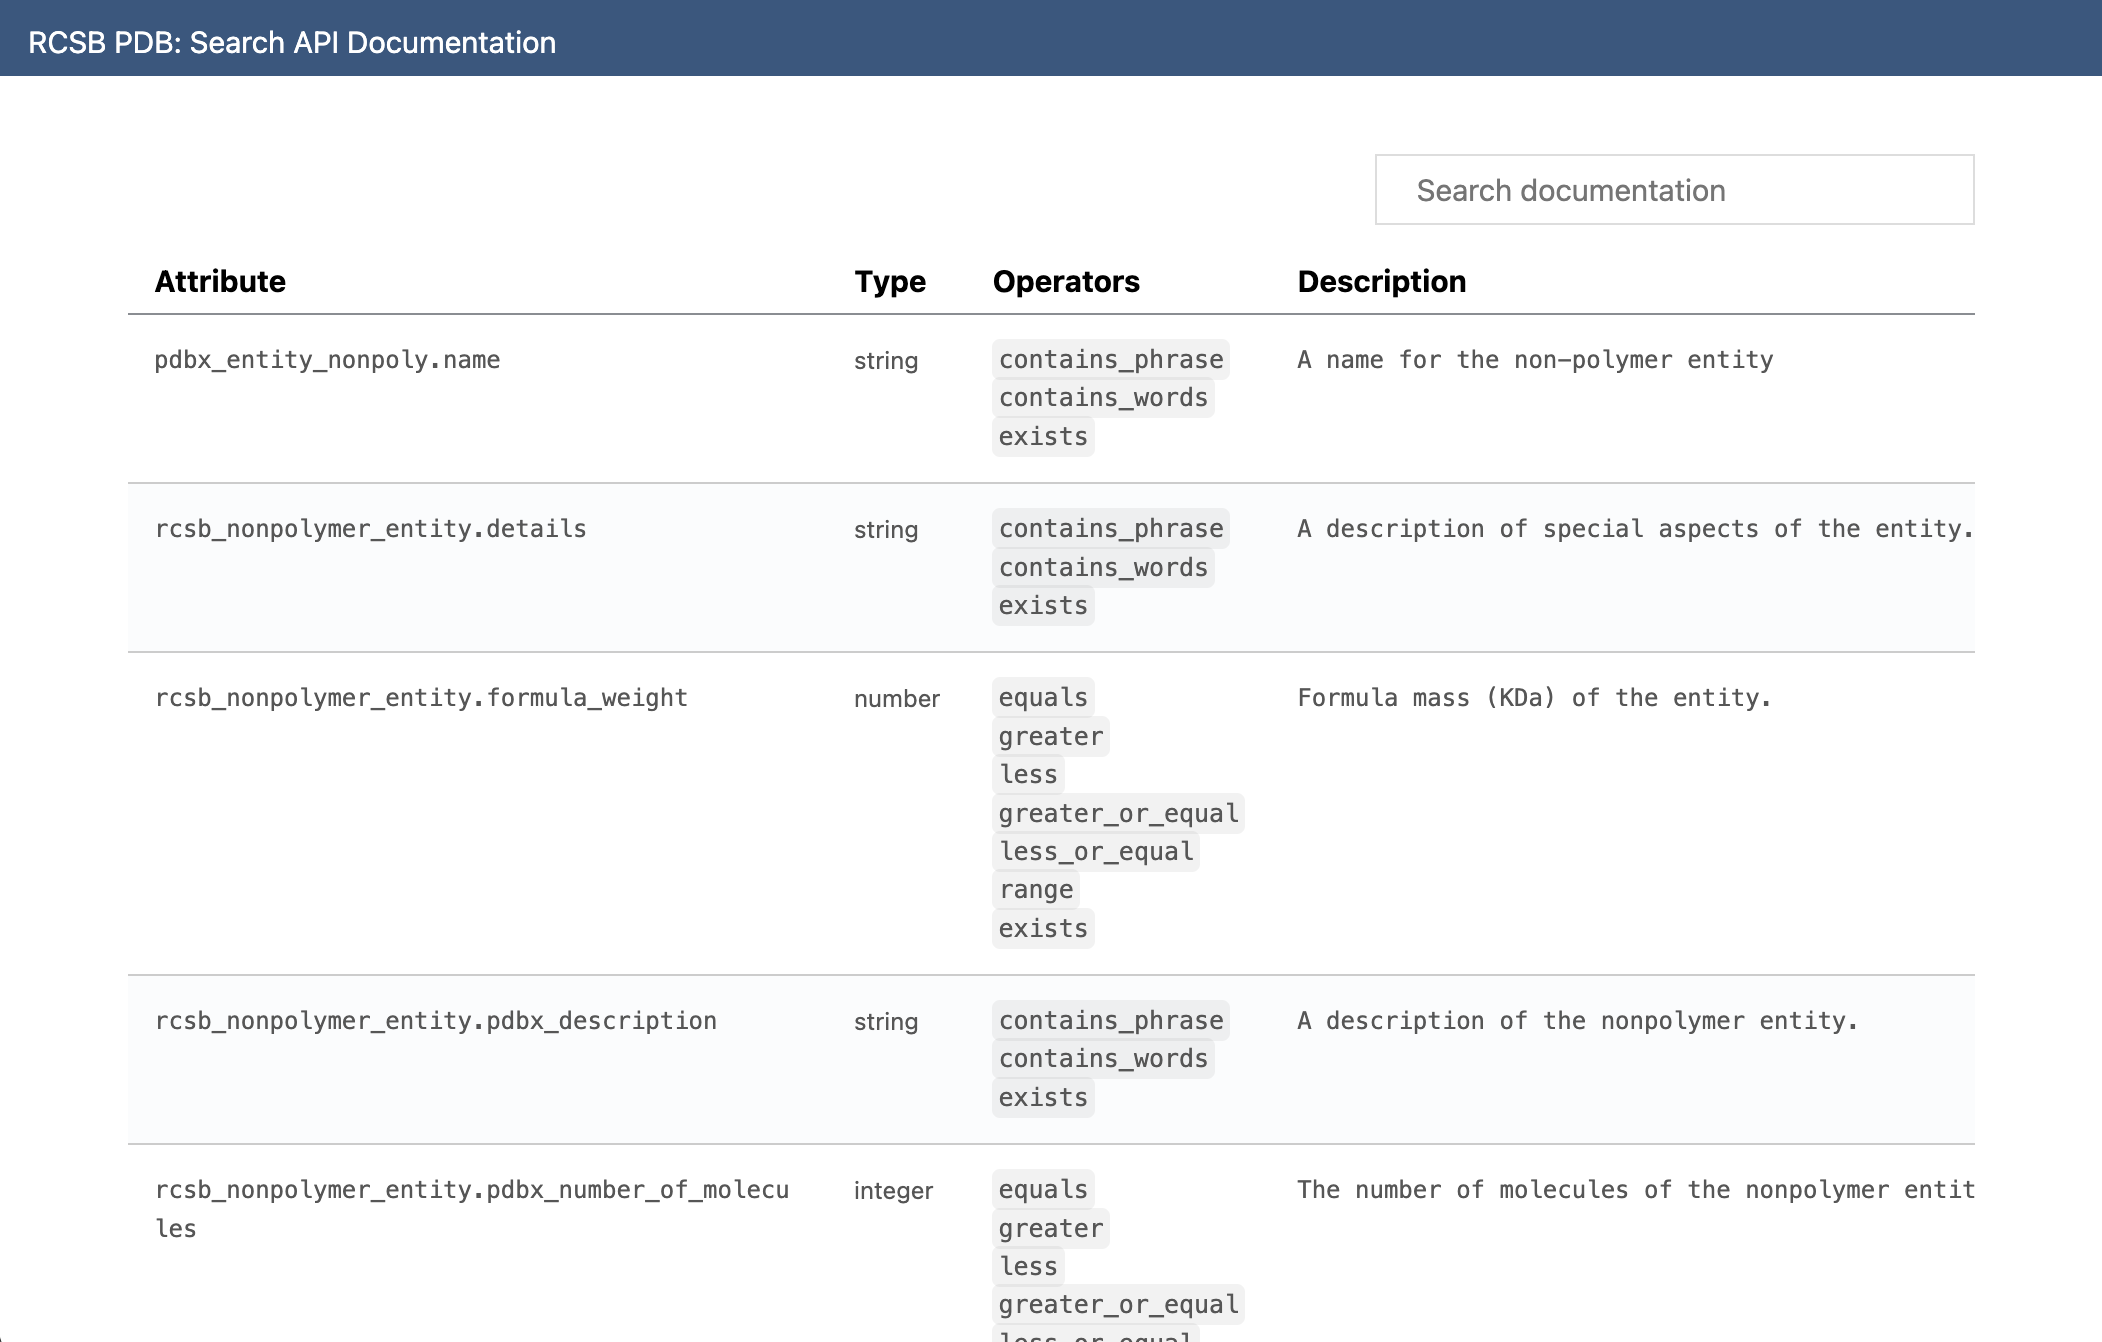The width and height of the screenshot is (2102, 1342).
Task: Click the Search documentation input field
Action: [x=1673, y=190]
